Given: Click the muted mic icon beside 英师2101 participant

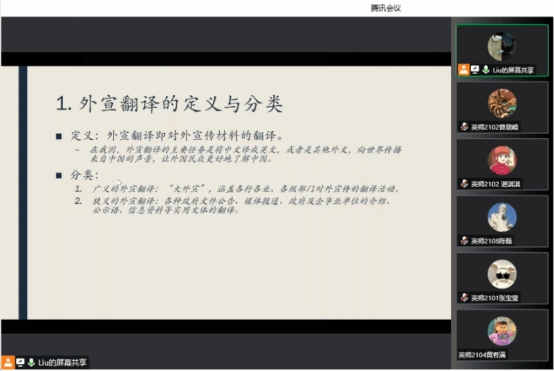Looking at the screenshot, I should coord(465,298).
